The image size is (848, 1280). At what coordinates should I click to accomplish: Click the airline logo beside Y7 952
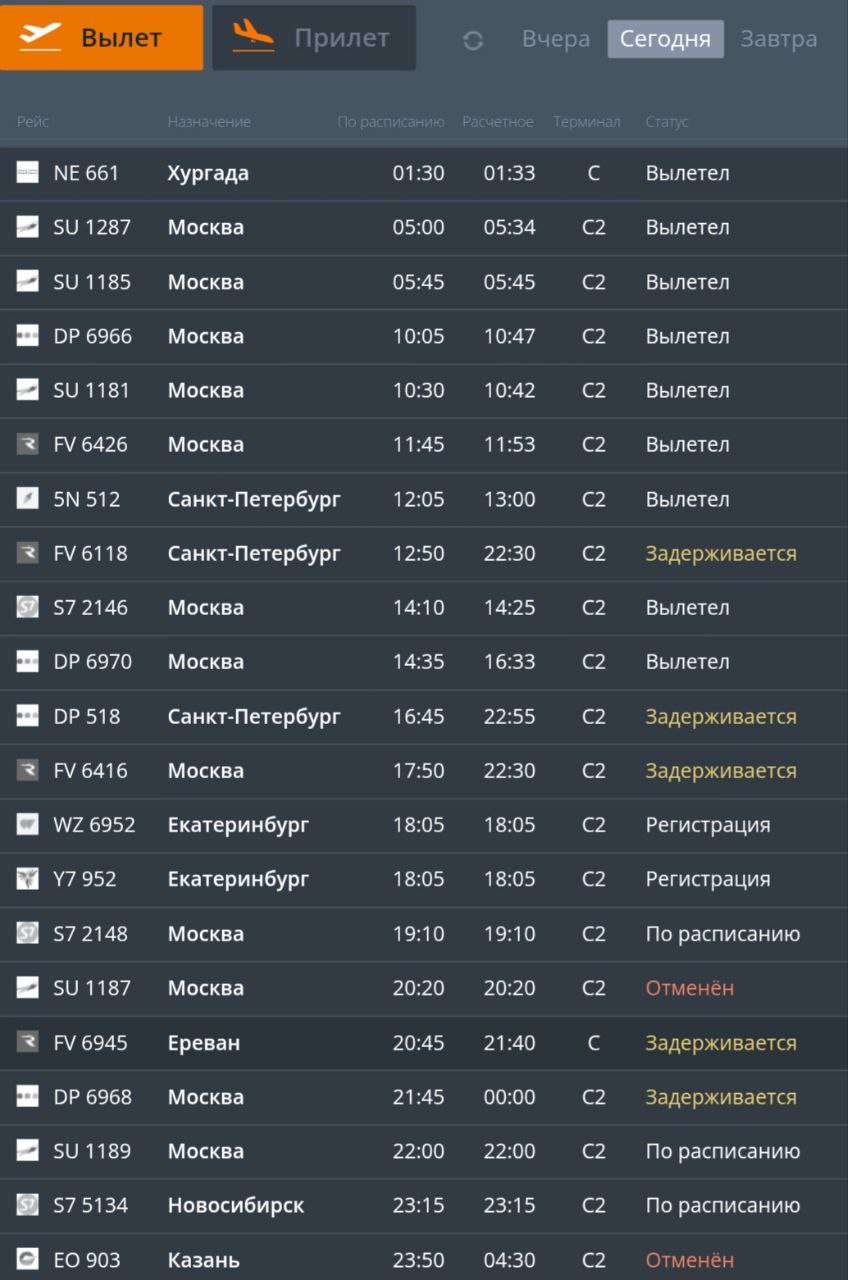[x=27, y=879]
